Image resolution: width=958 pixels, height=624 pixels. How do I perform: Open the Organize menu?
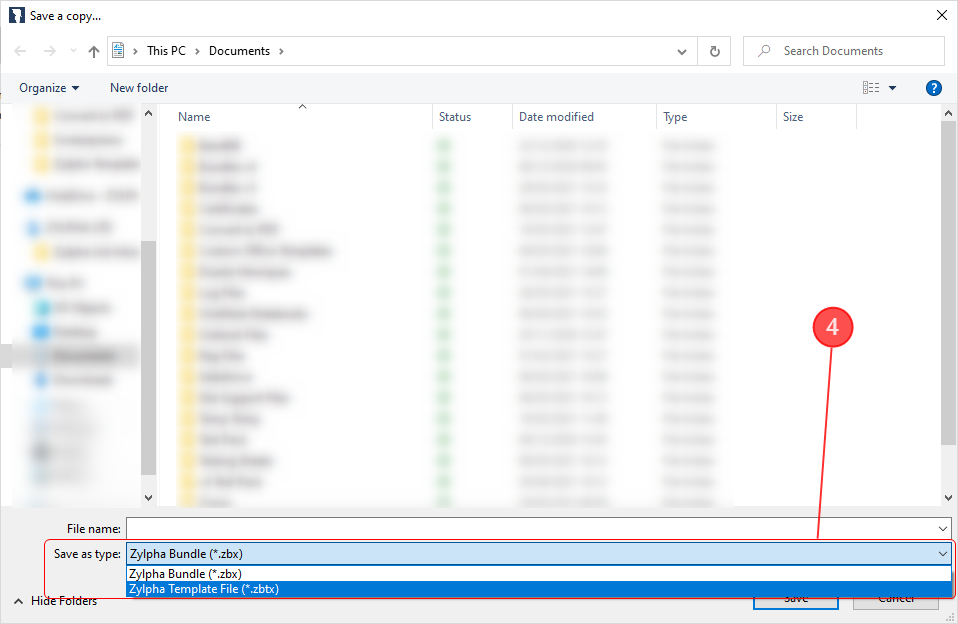pyautogui.click(x=48, y=88)
